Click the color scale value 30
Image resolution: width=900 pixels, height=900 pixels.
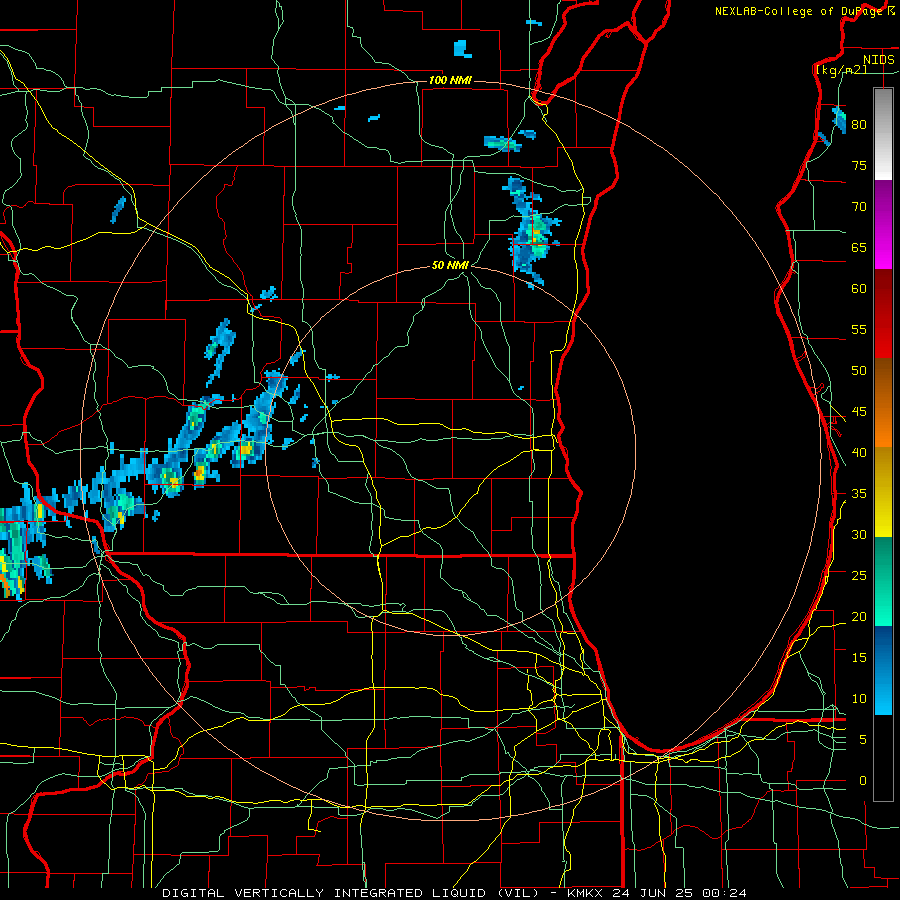click(x=859, y=534)
